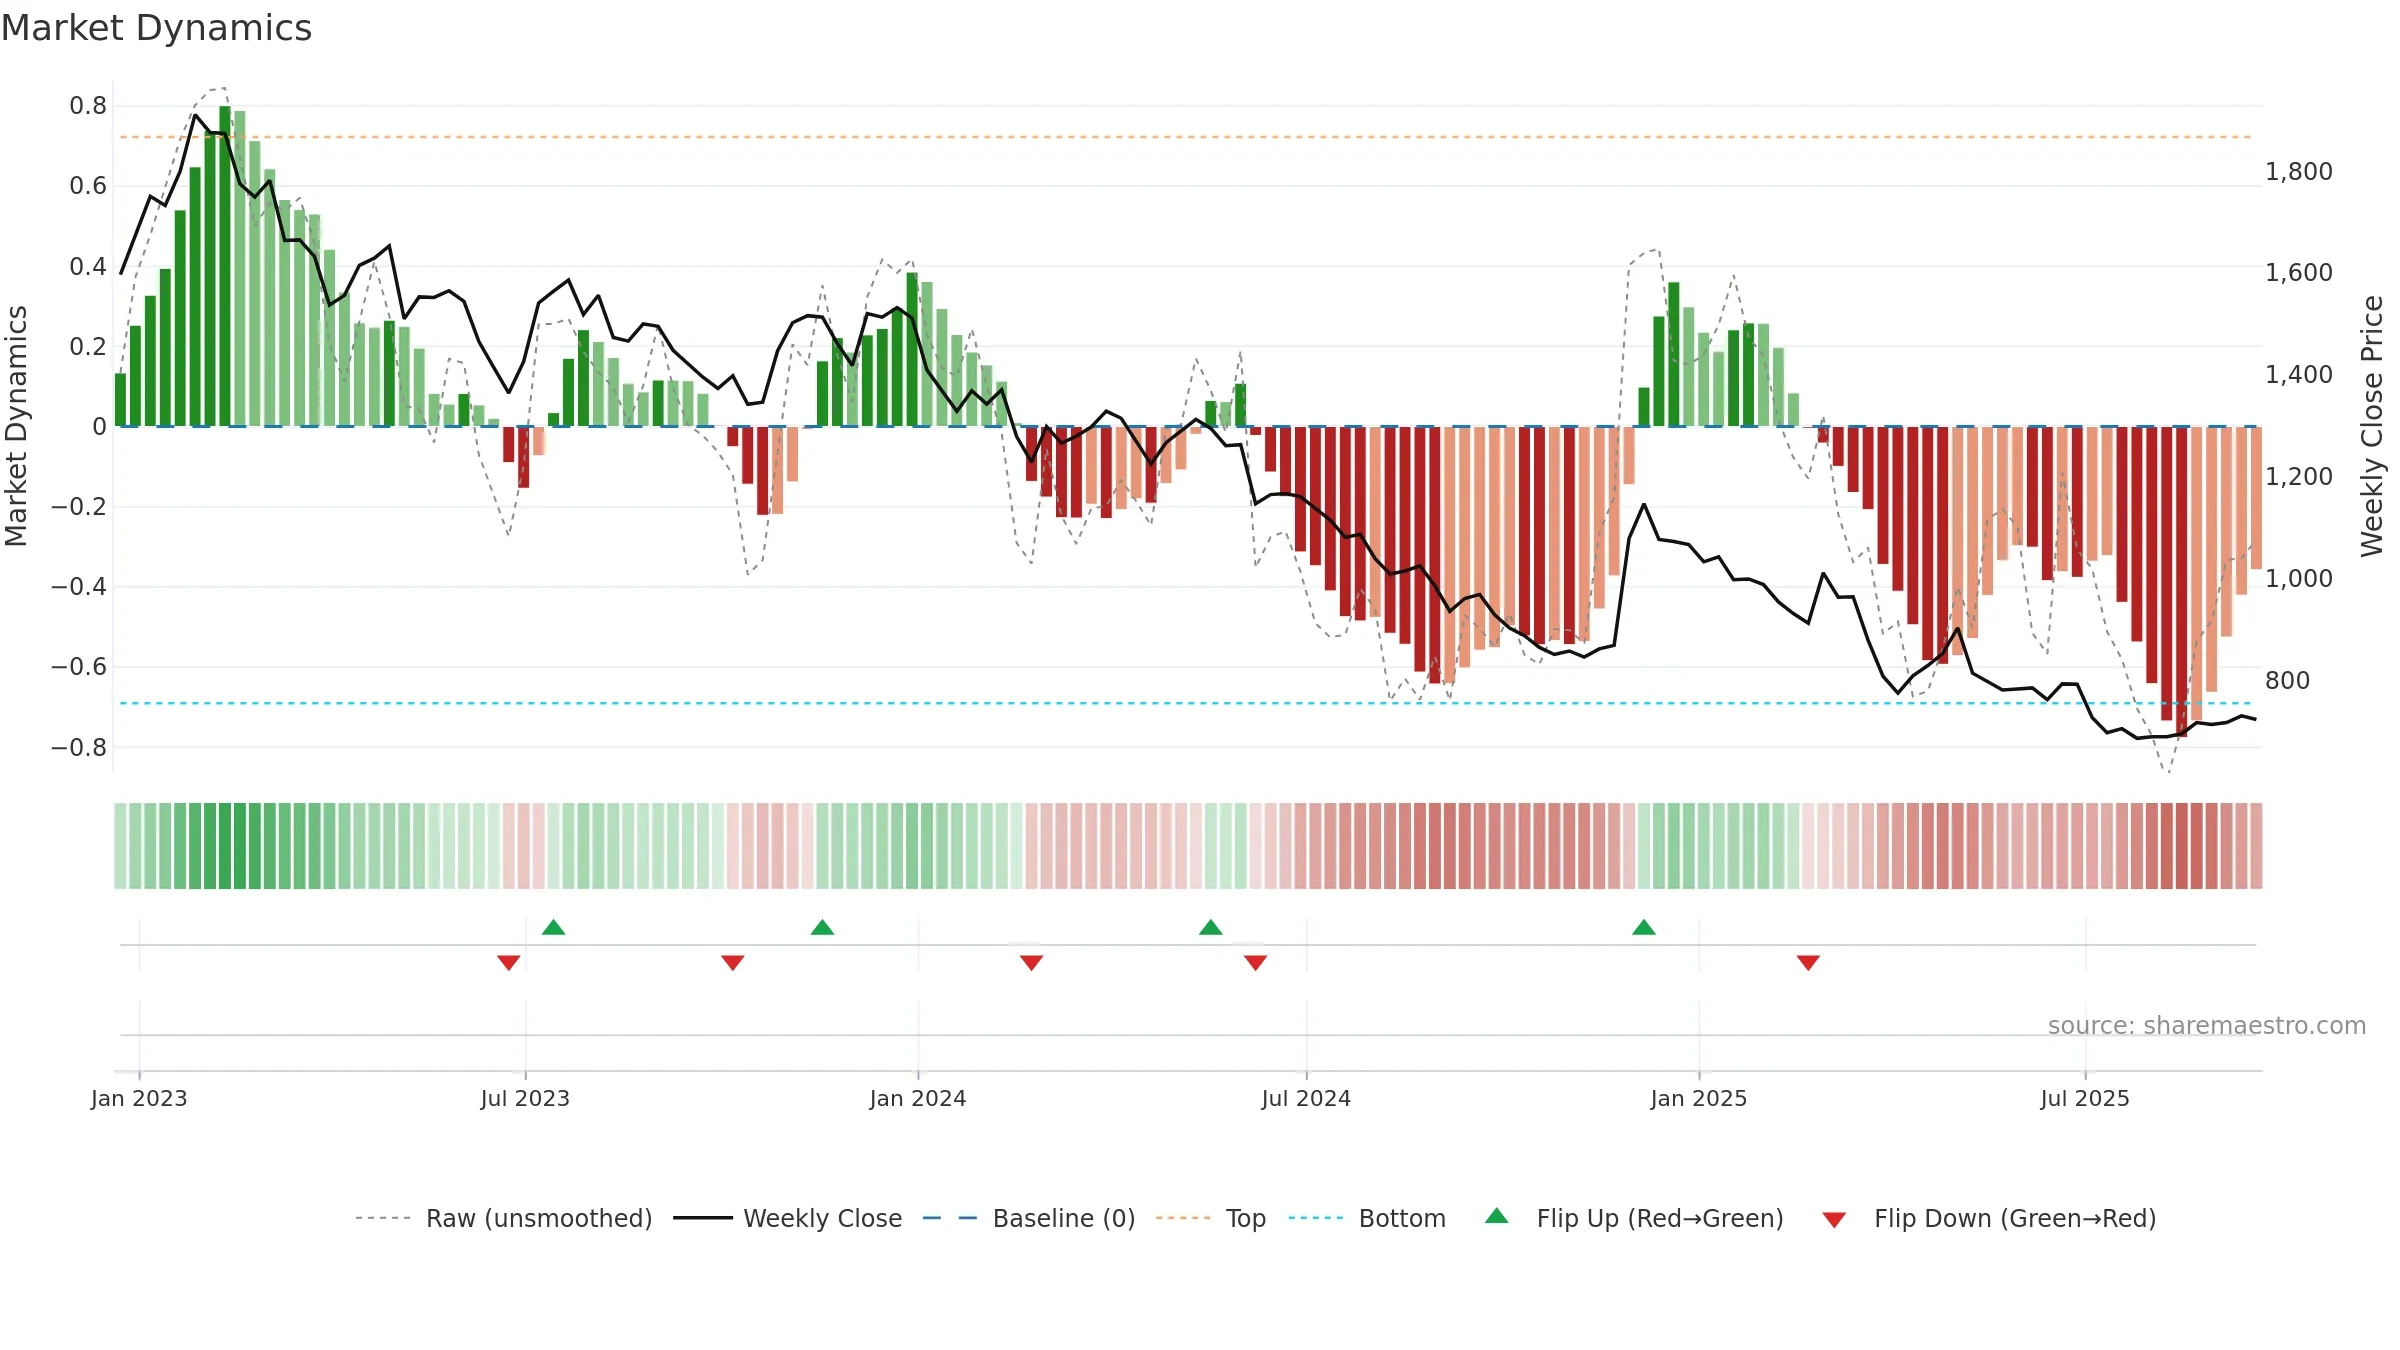Click the 800 price axis tick
This screenshot has height=1350, width=2400.
point(2288,680)
